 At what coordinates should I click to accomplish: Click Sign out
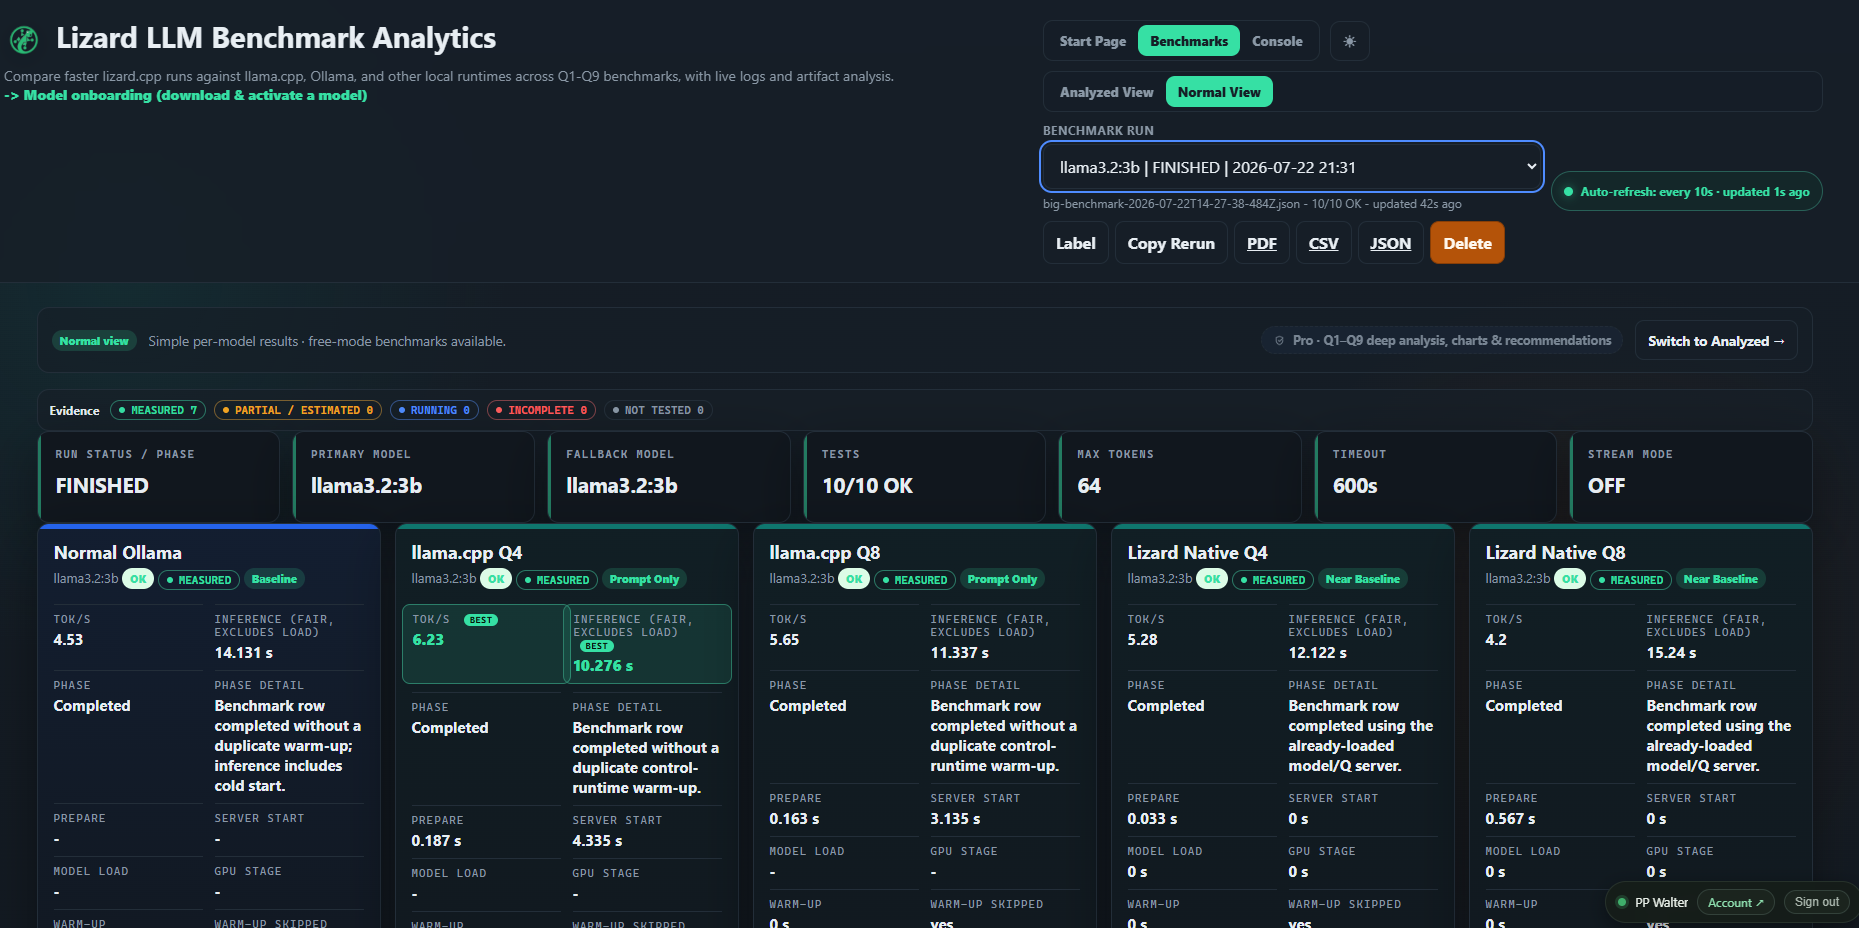click(x=1817, y=902)
